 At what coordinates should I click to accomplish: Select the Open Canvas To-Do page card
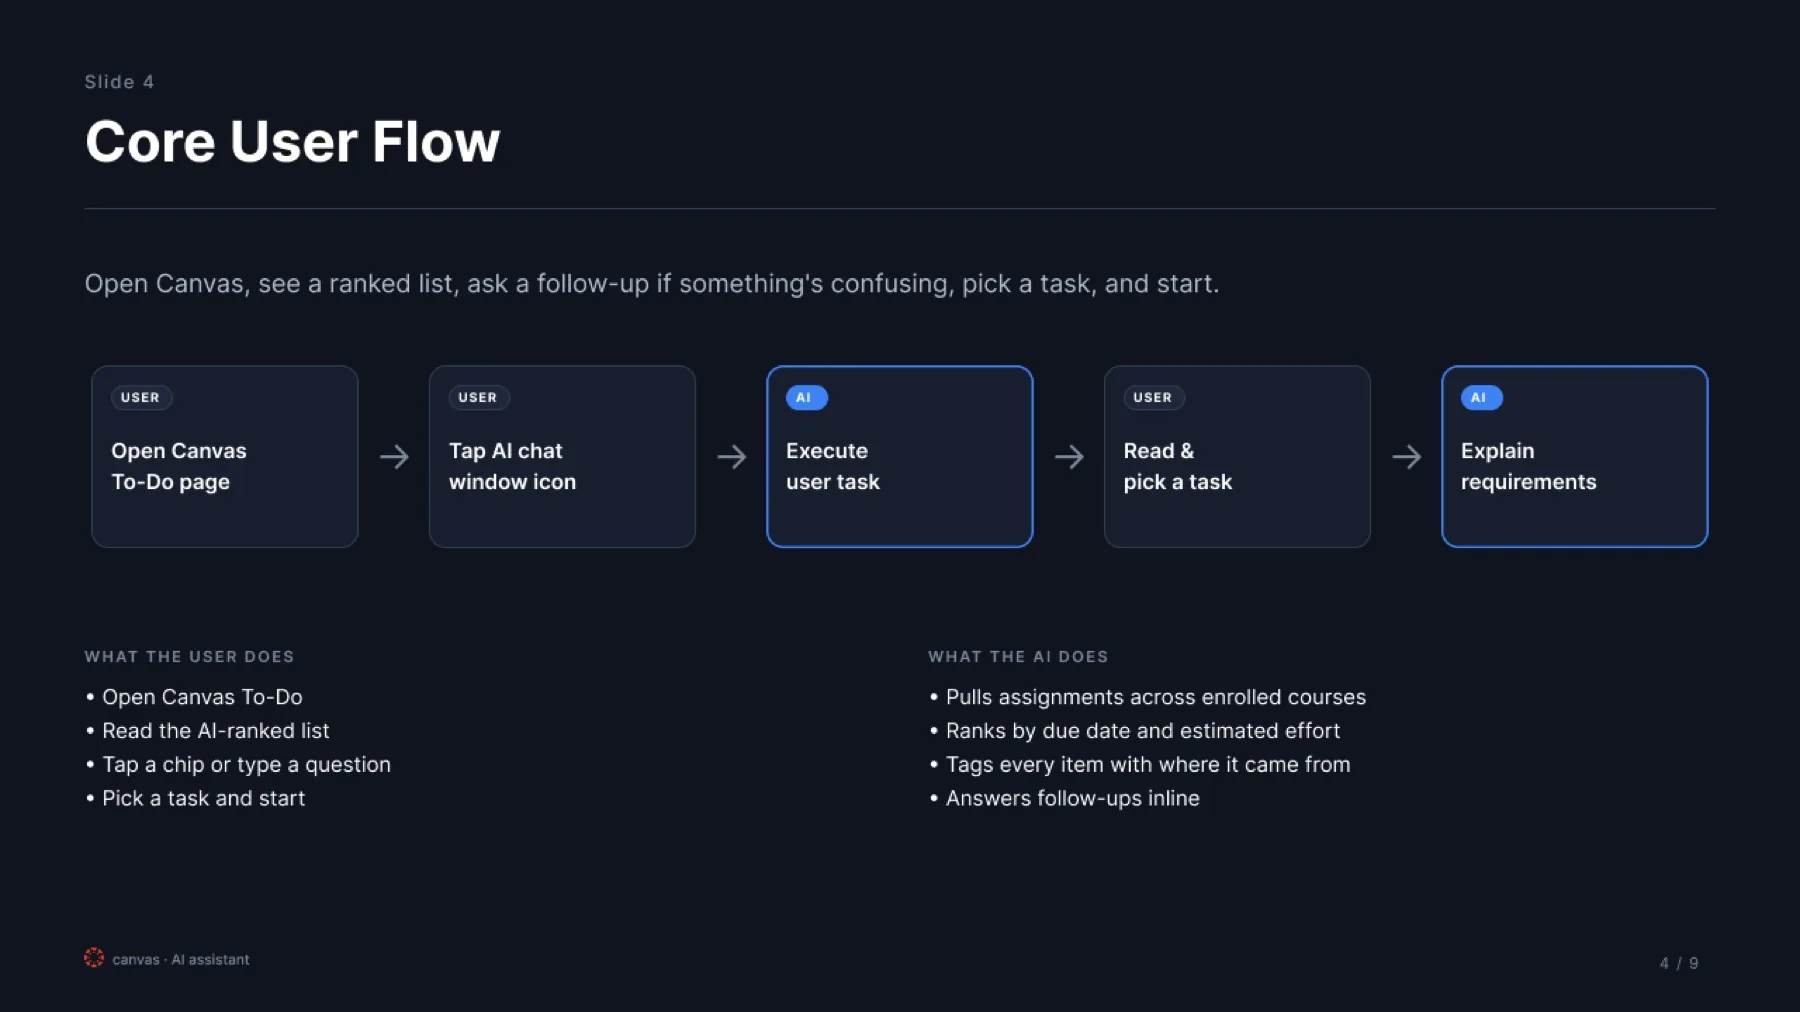coord(225,456)
